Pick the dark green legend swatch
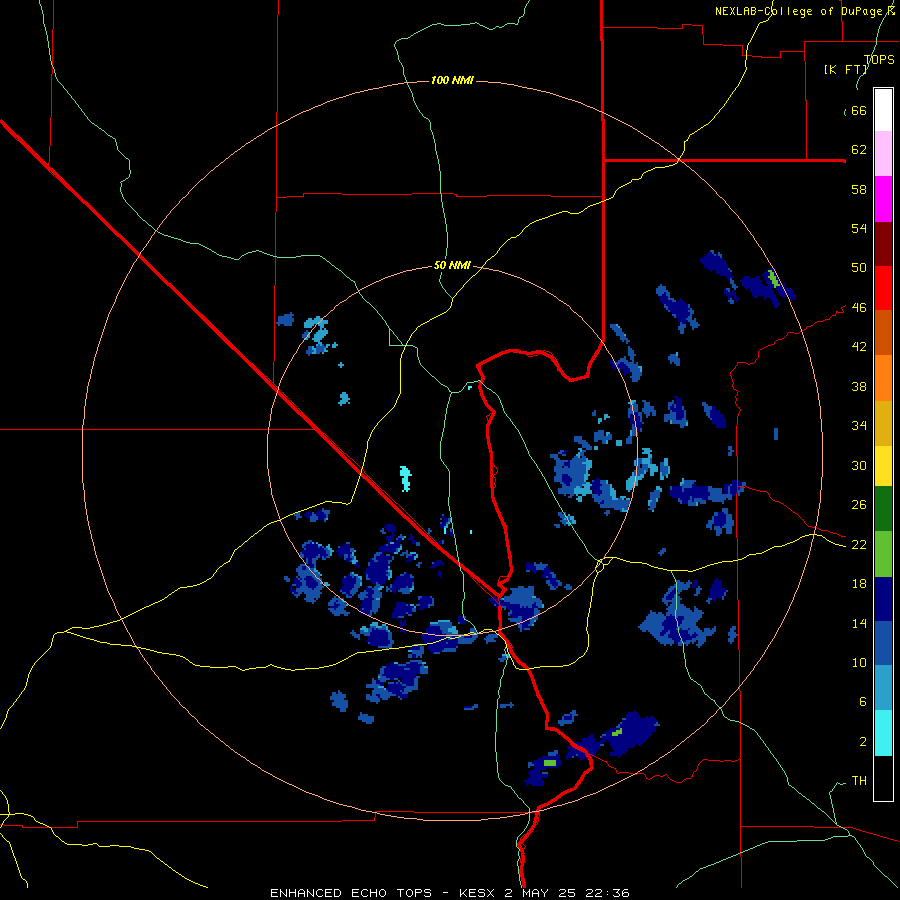The height and width of the screenshot is (900, 900). (x=883, y=509)
